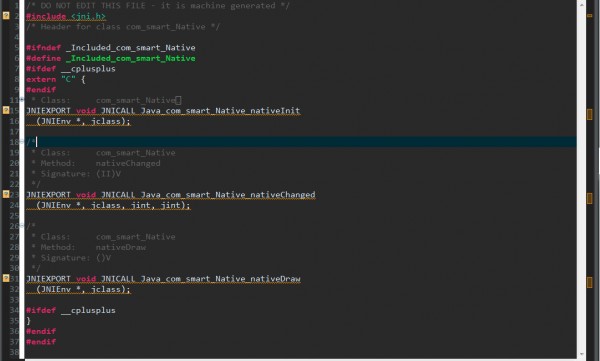Expand folded comment at line 11
This screenshot has width=600, height=361.
click(23, 100)
